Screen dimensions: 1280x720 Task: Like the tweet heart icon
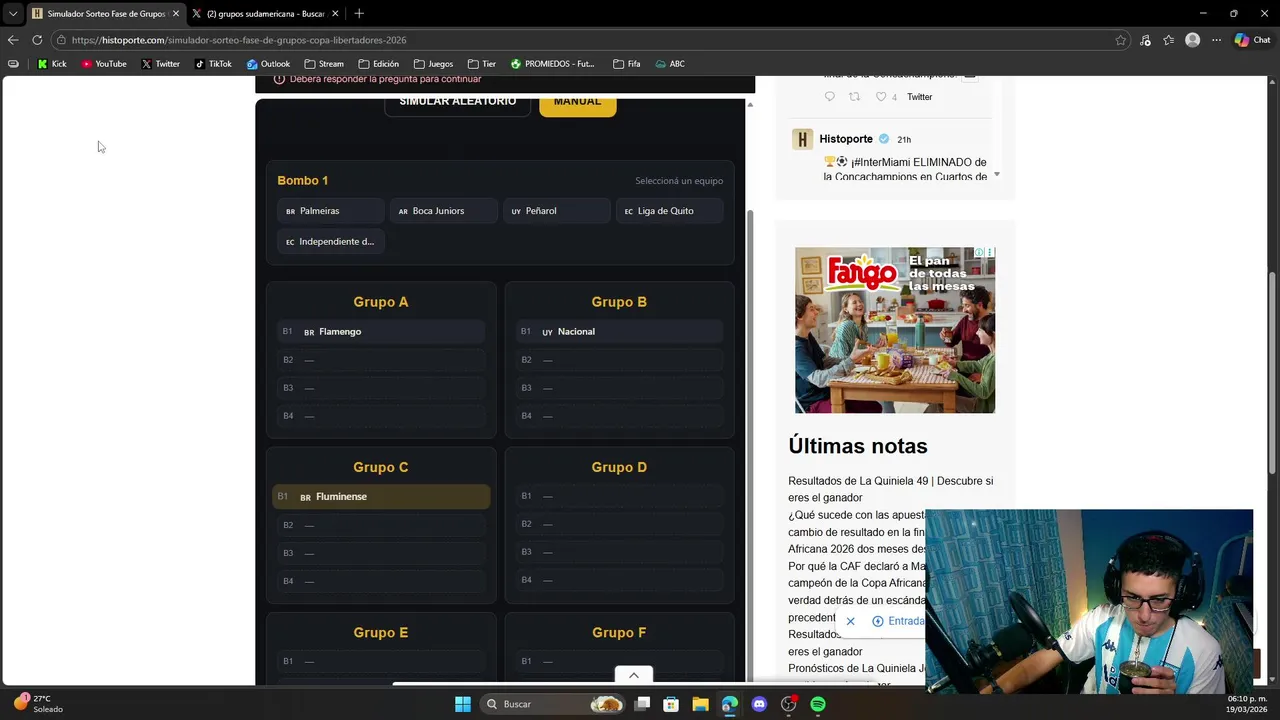[881, 97]
